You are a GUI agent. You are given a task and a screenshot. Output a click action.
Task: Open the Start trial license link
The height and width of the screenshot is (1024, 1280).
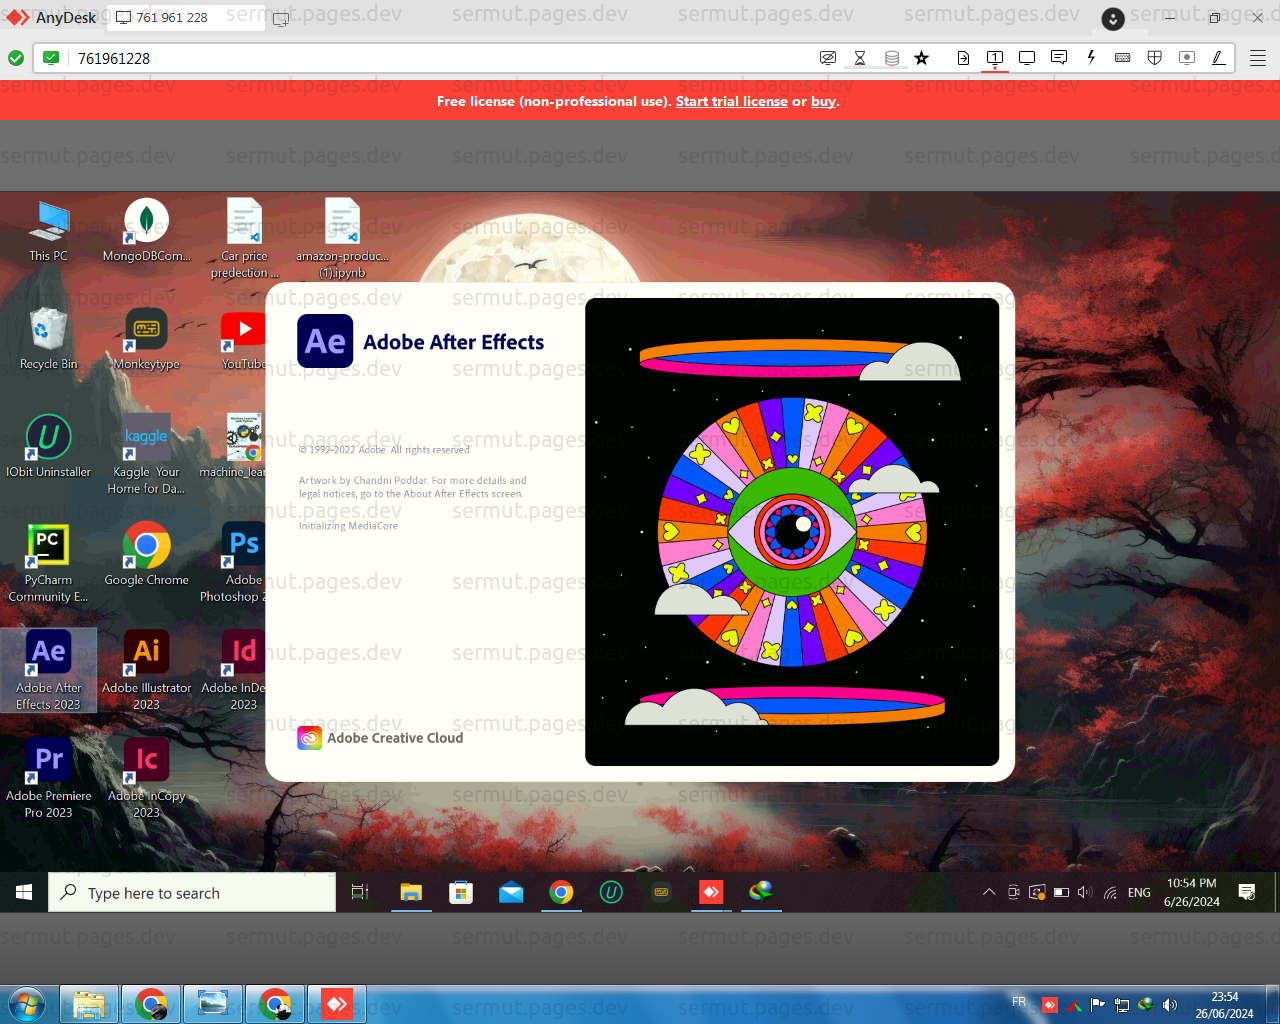731,101
